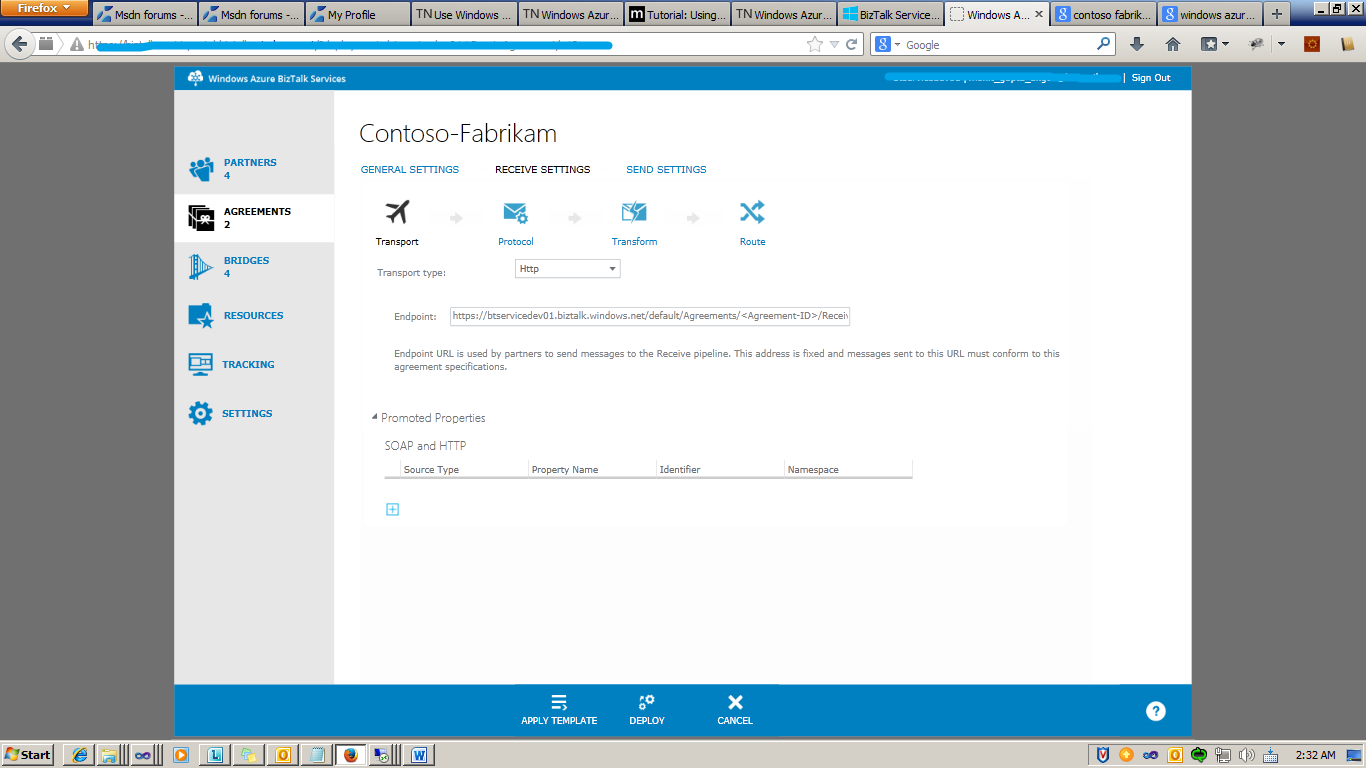Viewport: 1366px width, 768px height.
Task: Reload the page with refresh icon
Action: [852, 44]
